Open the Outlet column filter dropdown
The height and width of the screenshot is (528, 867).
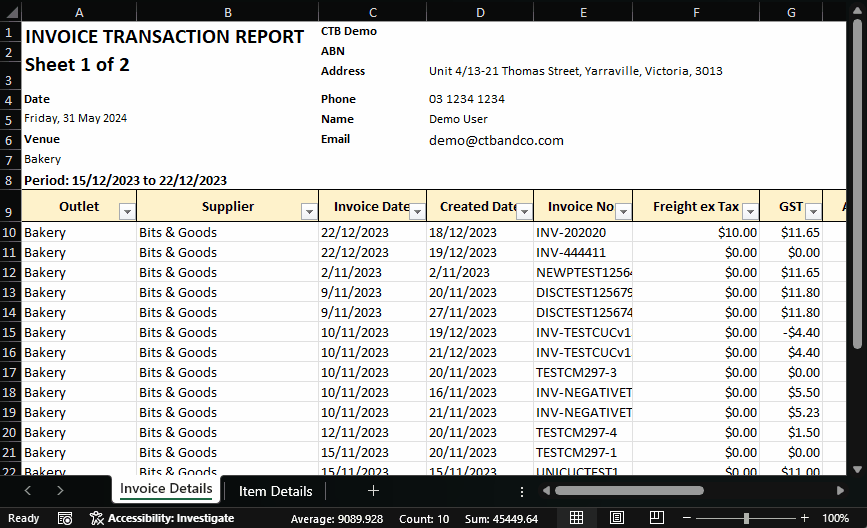click(127, 212)
